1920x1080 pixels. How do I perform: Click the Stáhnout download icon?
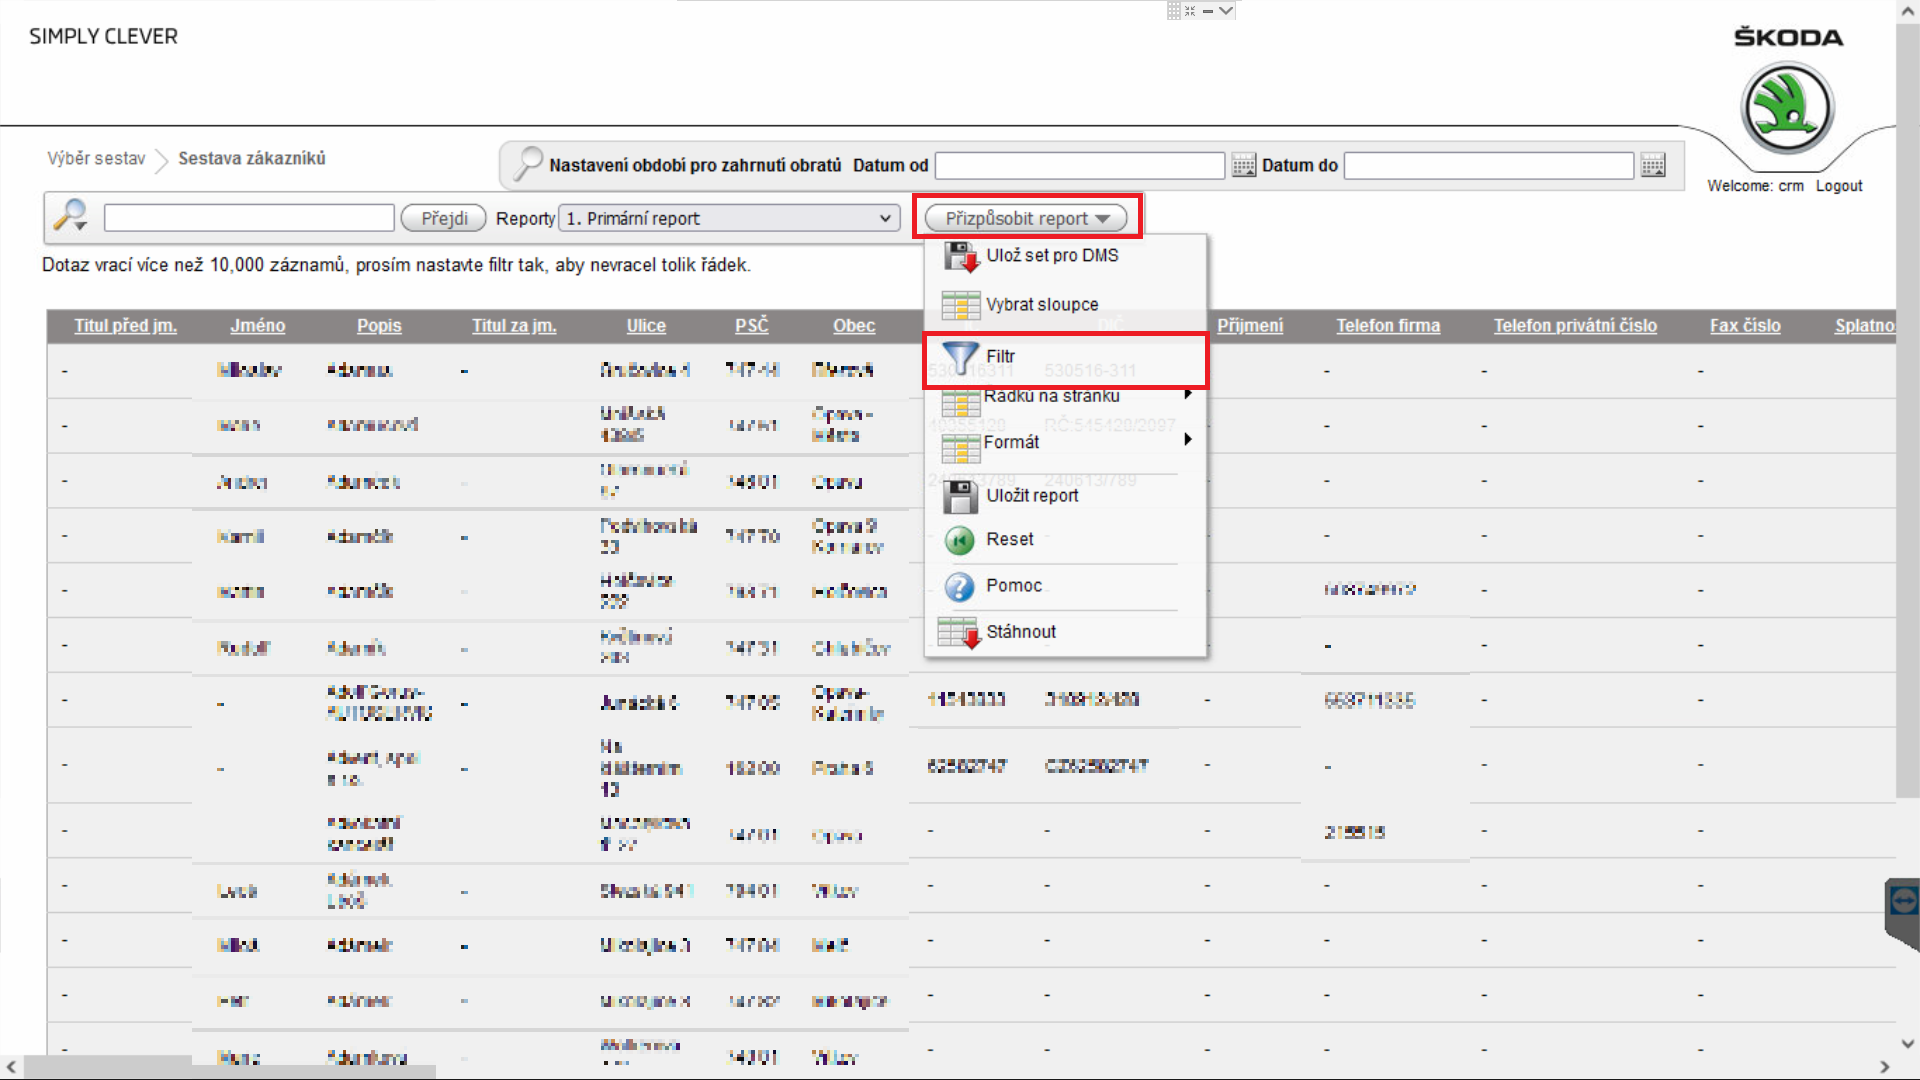tap(959, 632)
